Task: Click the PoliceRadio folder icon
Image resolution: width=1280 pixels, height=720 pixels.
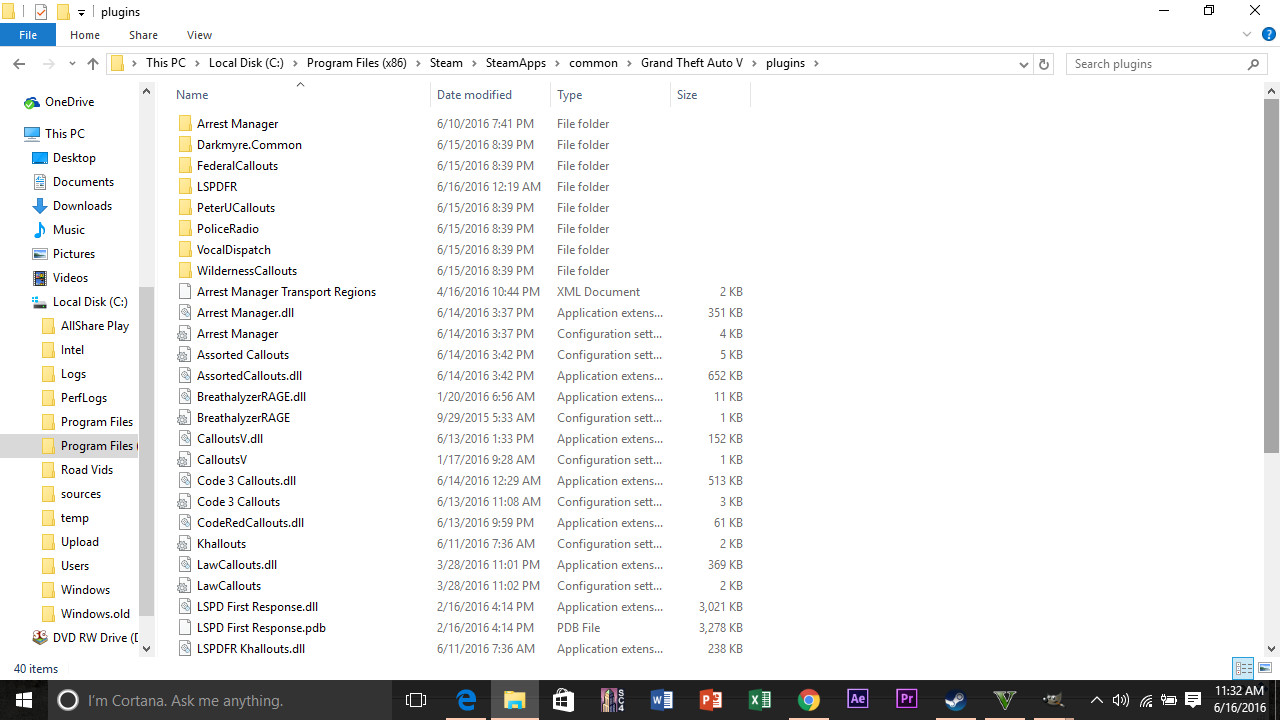Action: (x=184, y=229)
